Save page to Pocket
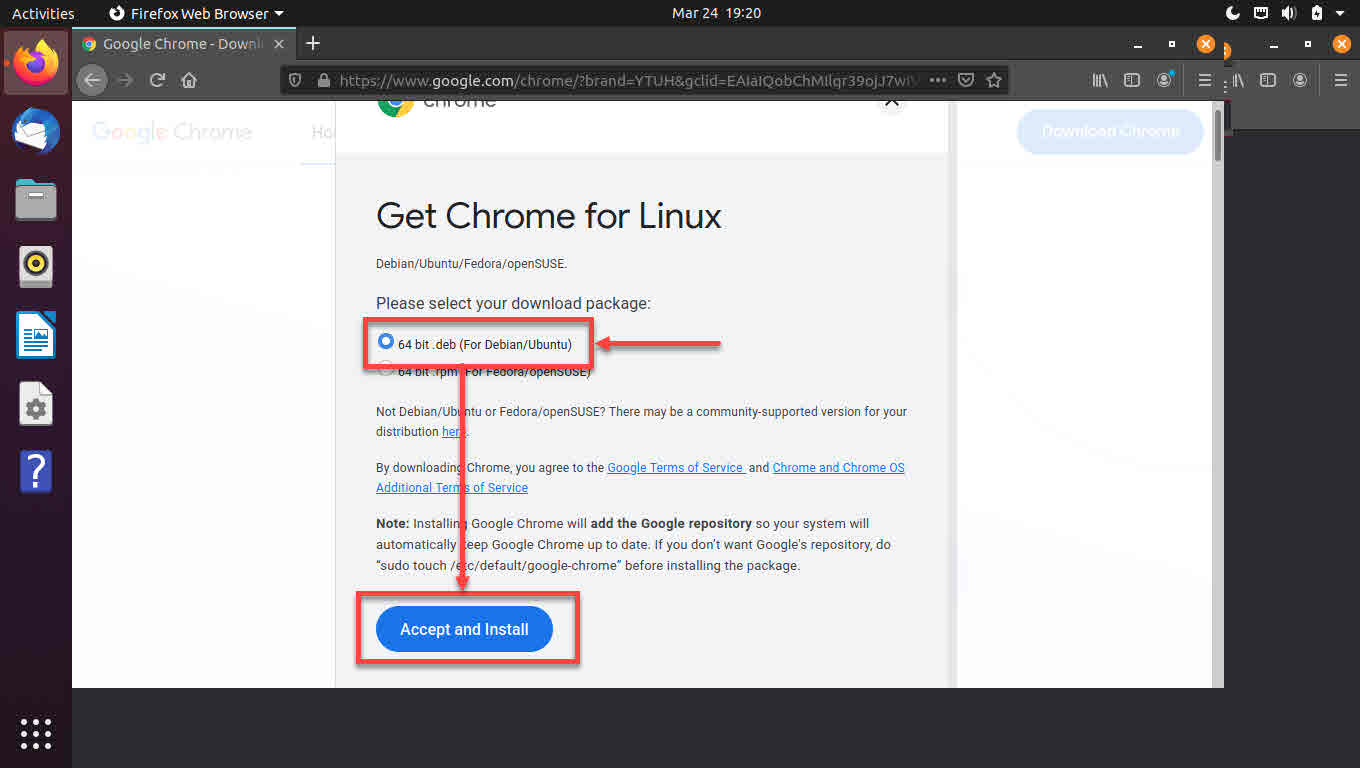 pyautogui.click(x=966, y=80)
